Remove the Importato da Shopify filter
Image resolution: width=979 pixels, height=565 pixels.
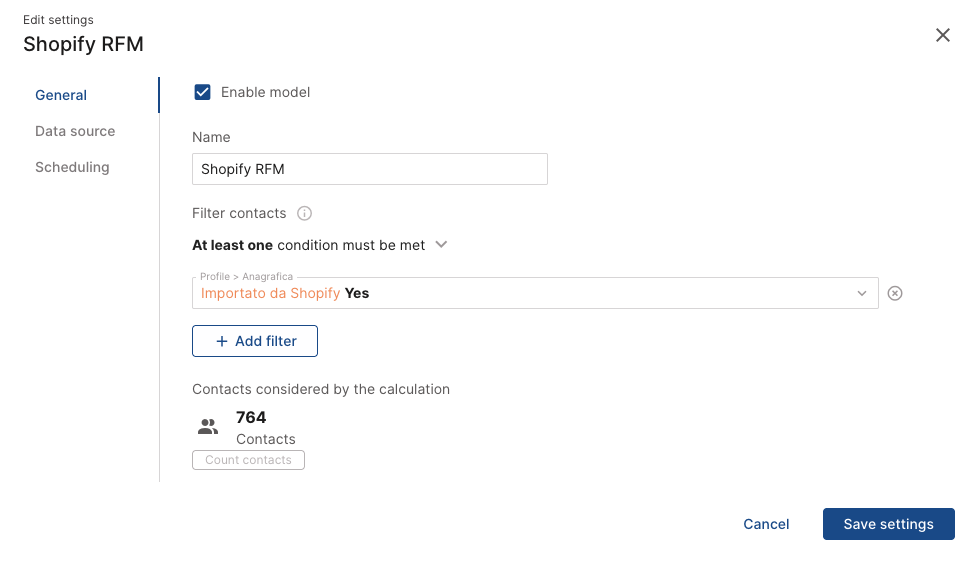click(x=895, y=293)
